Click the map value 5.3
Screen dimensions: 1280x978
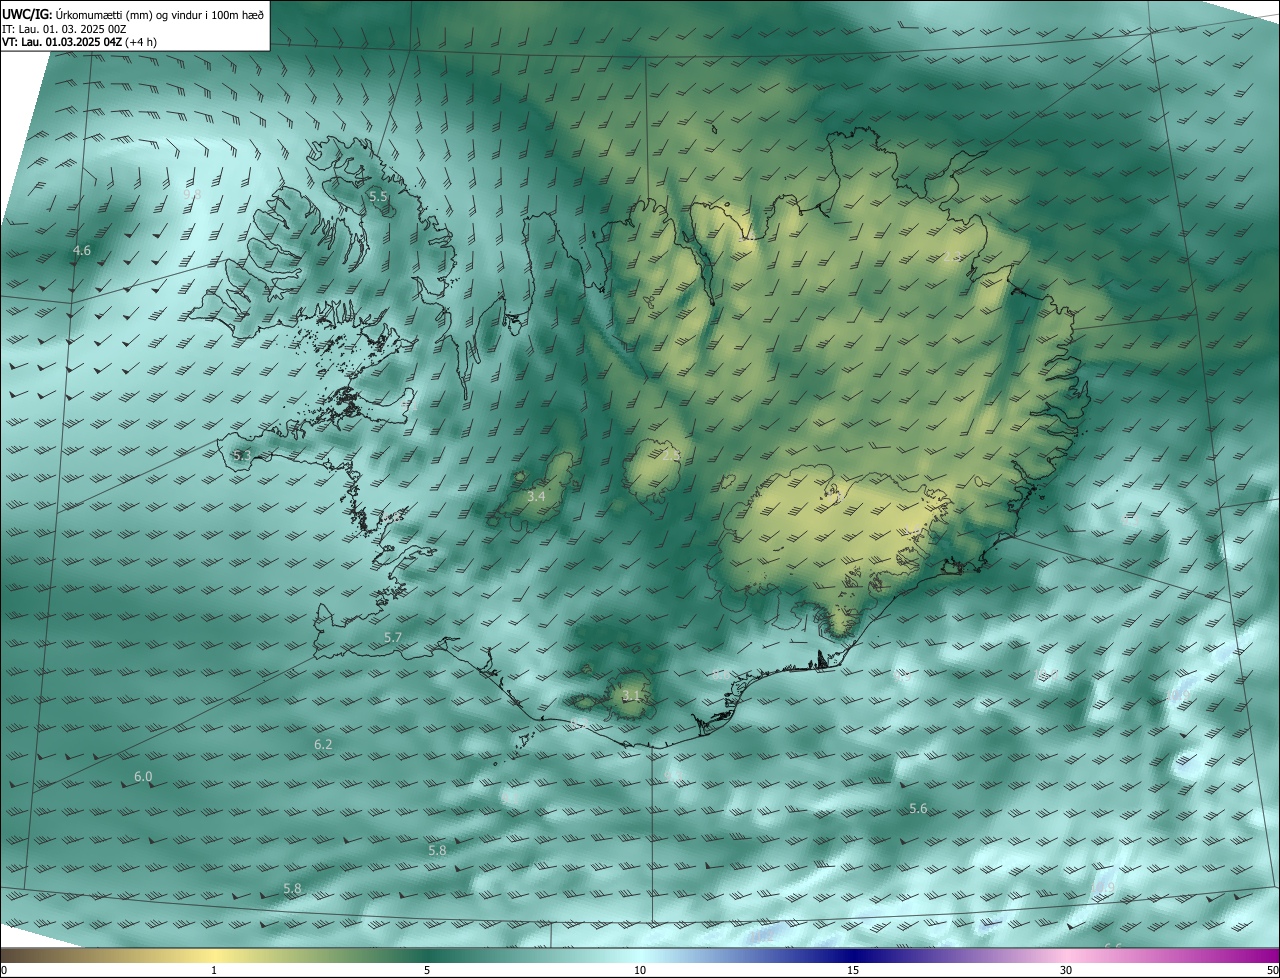(242, 456)
